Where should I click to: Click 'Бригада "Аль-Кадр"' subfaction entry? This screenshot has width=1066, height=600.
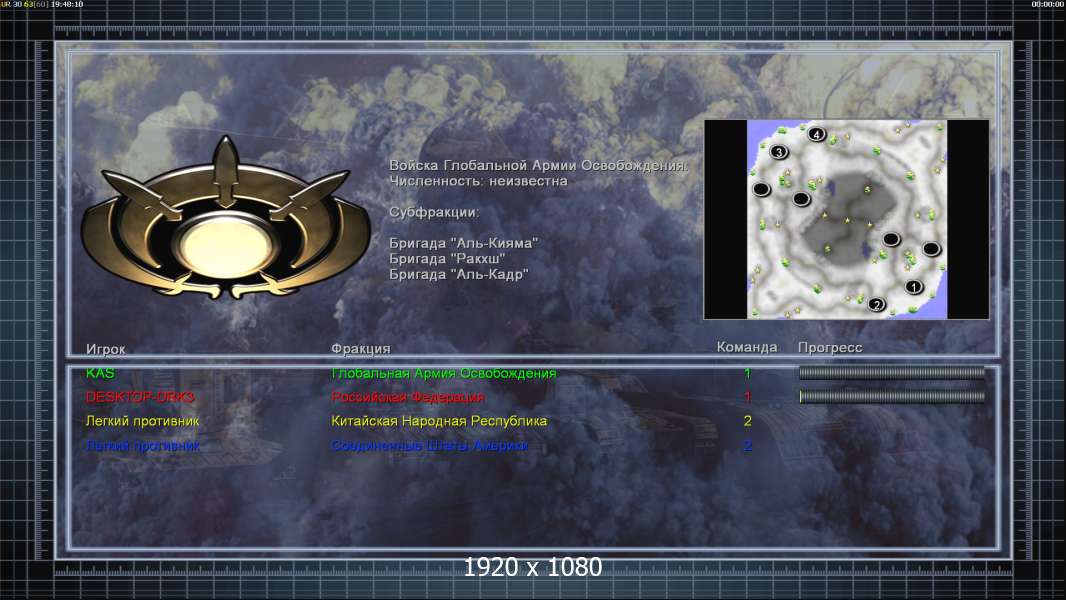[x=459, y=275]
